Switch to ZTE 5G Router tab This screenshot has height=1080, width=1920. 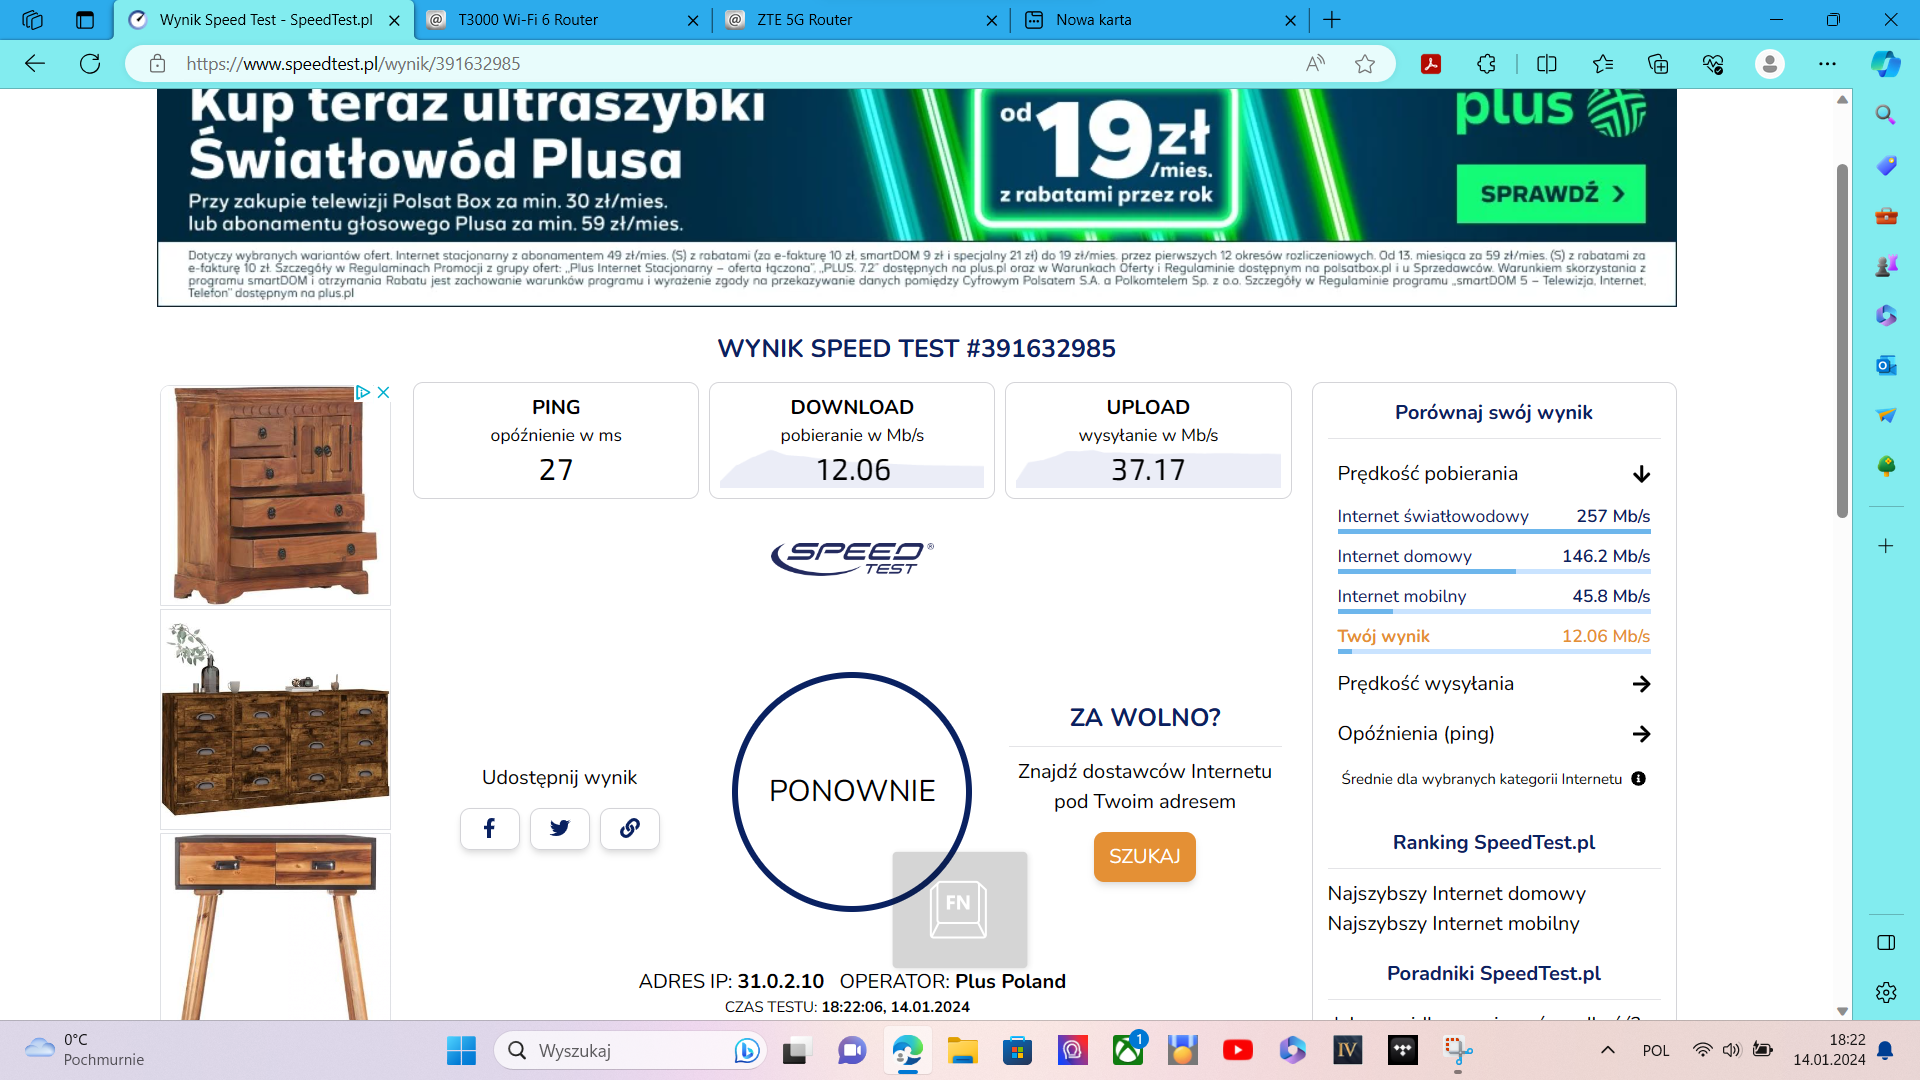[861, 20]
